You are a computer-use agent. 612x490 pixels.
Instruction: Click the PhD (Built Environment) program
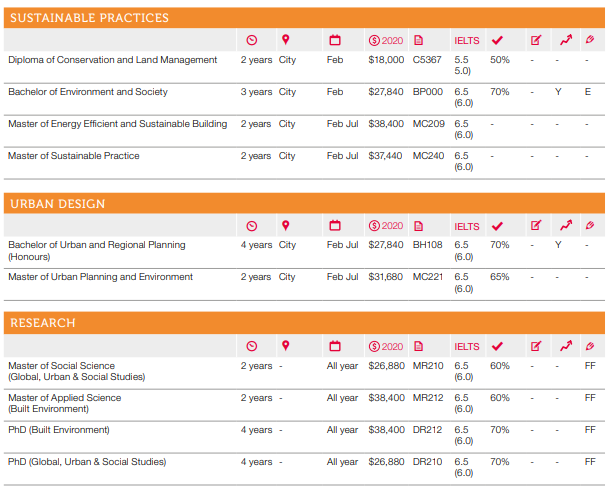(59, 430)
